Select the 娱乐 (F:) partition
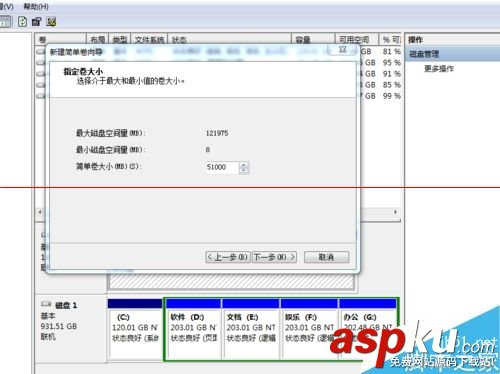This screenshot has height=374, width=500. (309, 329)
